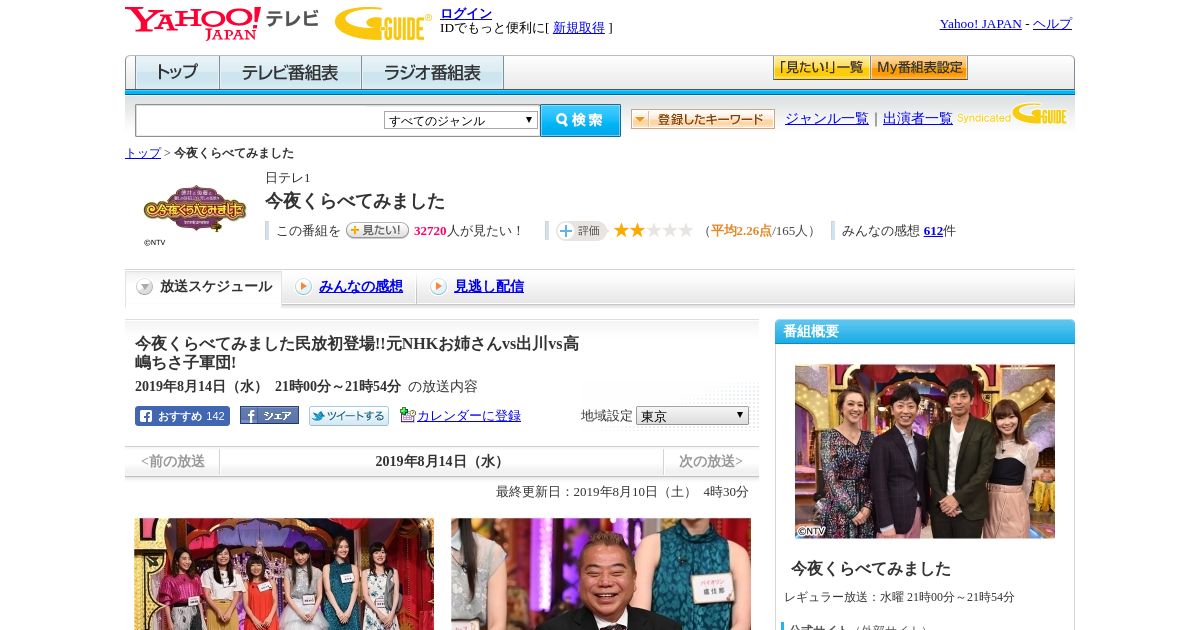The width and height of the screenshot is (1200, 630).
Task: Open the 新規取得 registration link
Action: [579, 28]
